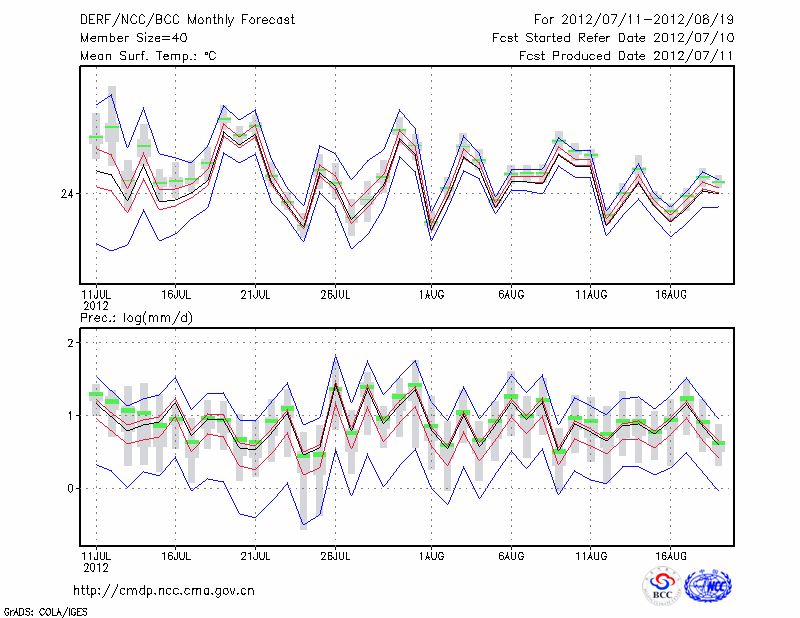800x618 pixels.
Task: Click 11JUL 2012 label under precipitation chart
Action: (96, 559)
